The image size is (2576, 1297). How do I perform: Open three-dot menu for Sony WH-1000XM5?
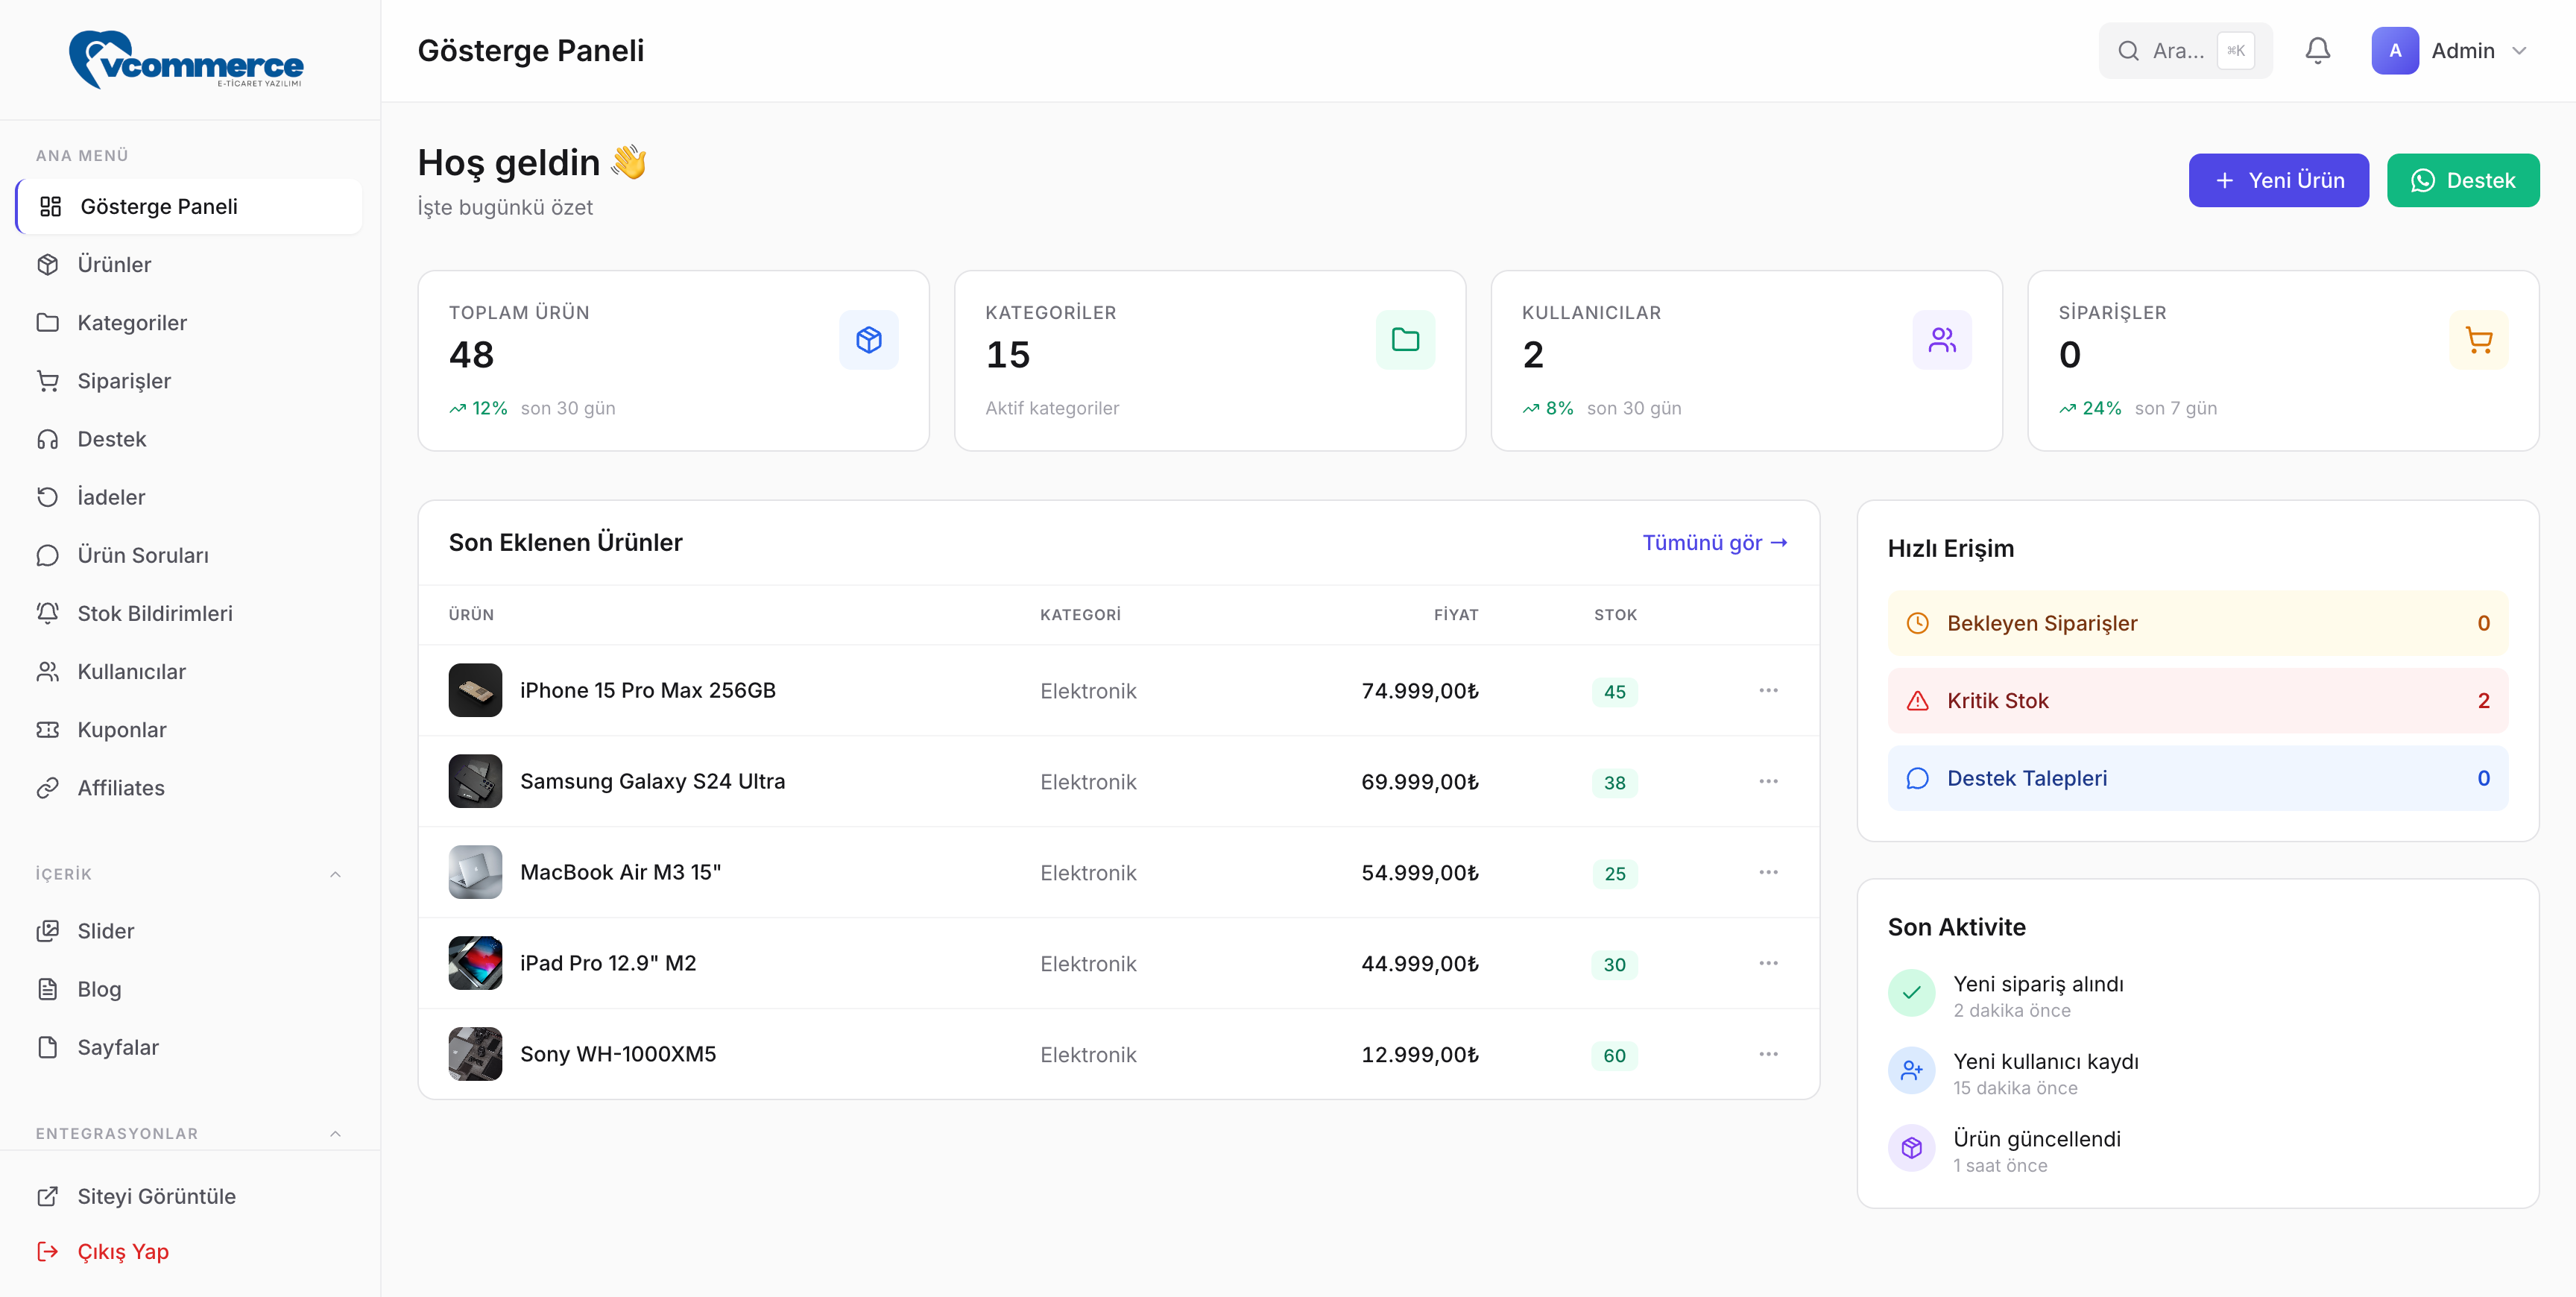(x=1768, y=1054)
